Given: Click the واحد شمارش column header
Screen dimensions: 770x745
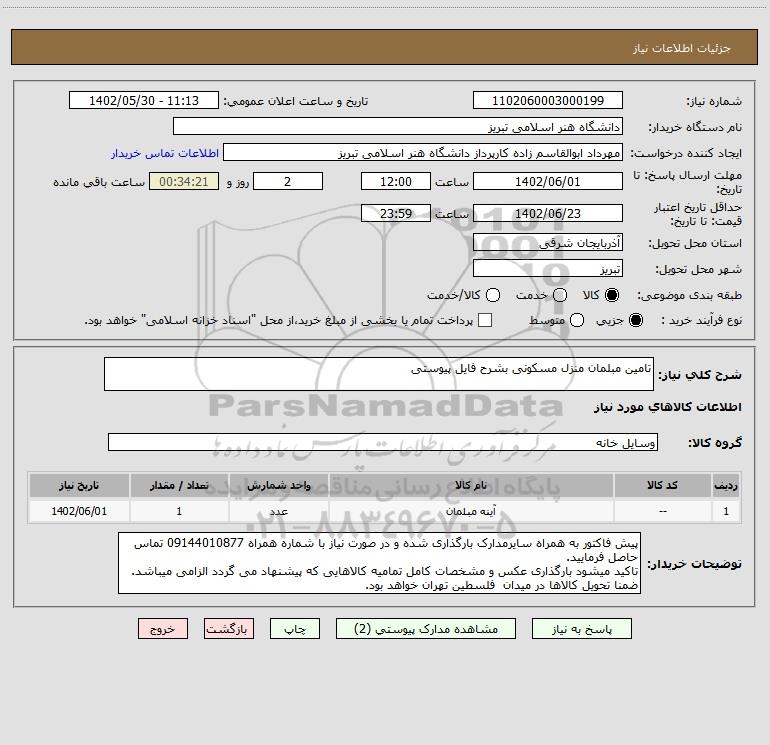Looking at the screenshot, I should click(x=278, y=485).
